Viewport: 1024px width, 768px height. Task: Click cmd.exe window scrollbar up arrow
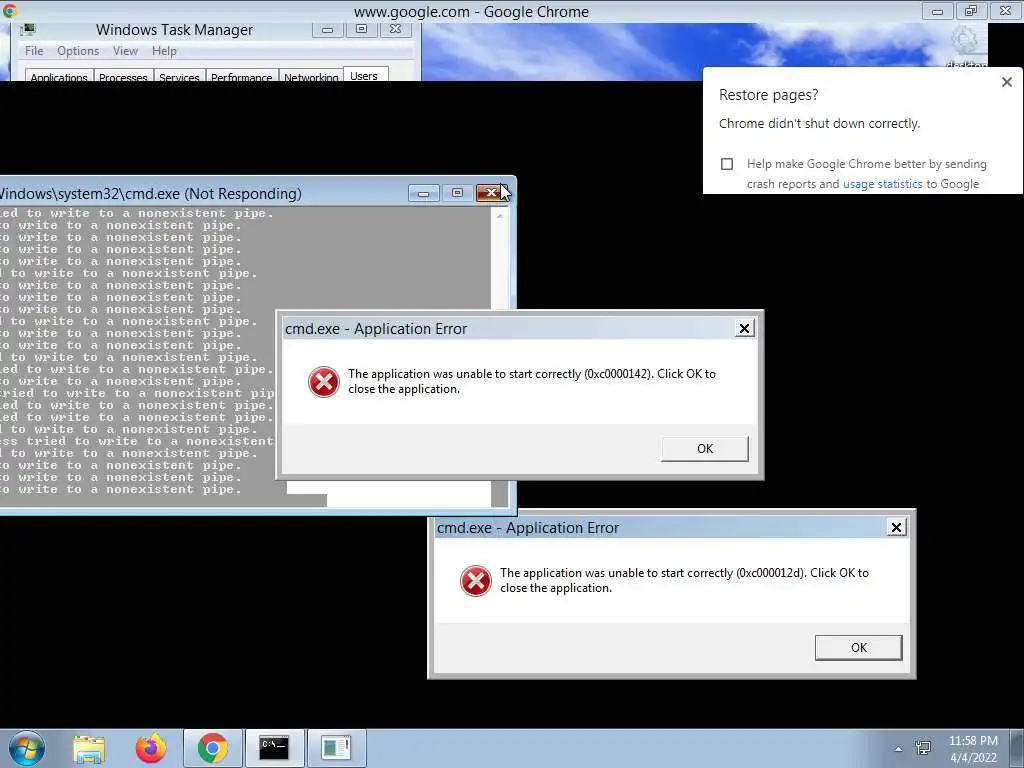(x=500, y=215)
